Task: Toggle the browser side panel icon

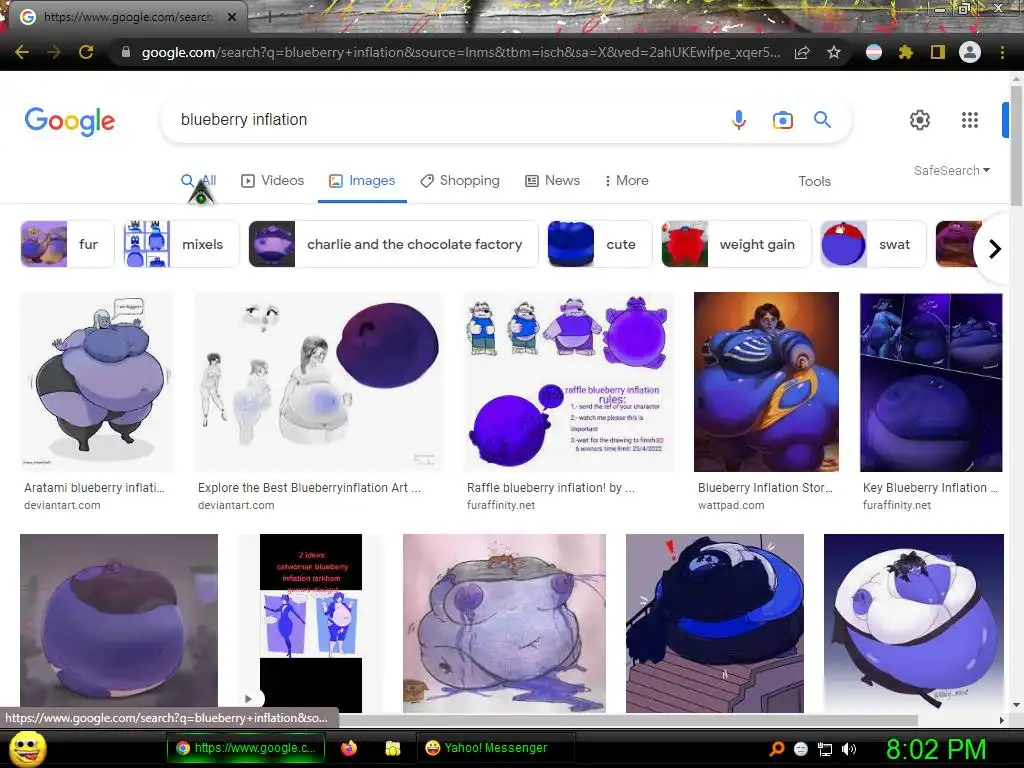Action: tap(938, 52)
